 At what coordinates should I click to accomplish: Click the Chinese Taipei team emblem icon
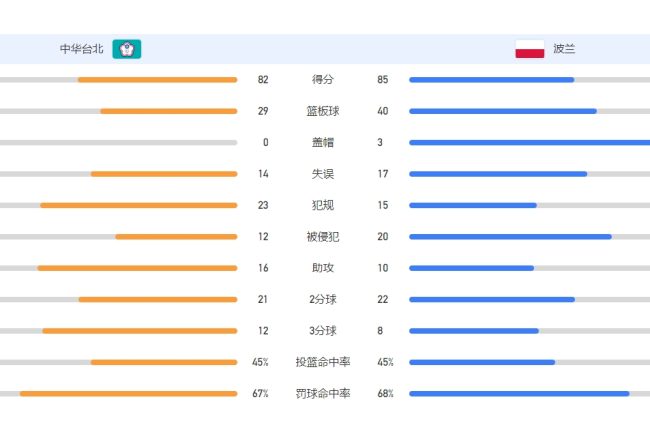coord(127,49)
